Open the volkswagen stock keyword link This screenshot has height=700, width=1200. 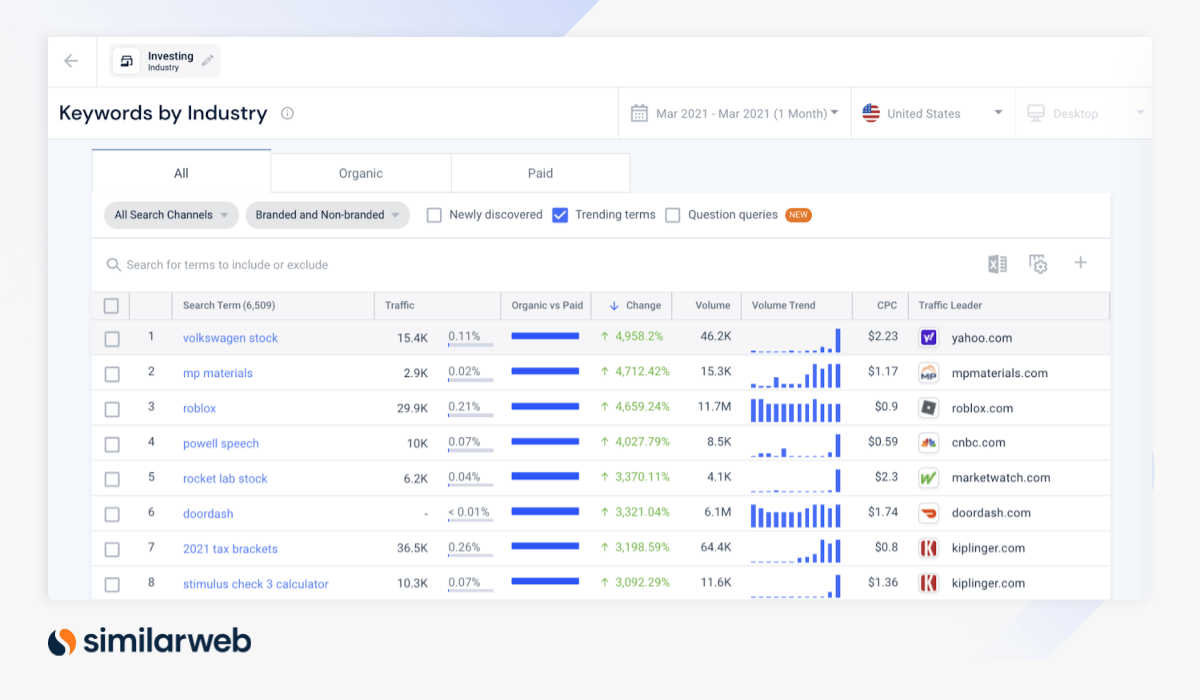230,338
